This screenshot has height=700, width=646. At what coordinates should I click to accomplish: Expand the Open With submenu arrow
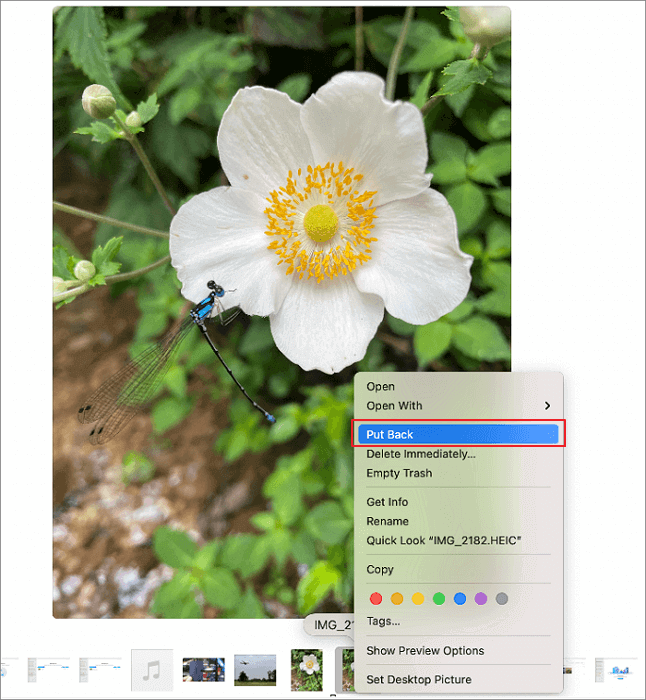point(547,406)
